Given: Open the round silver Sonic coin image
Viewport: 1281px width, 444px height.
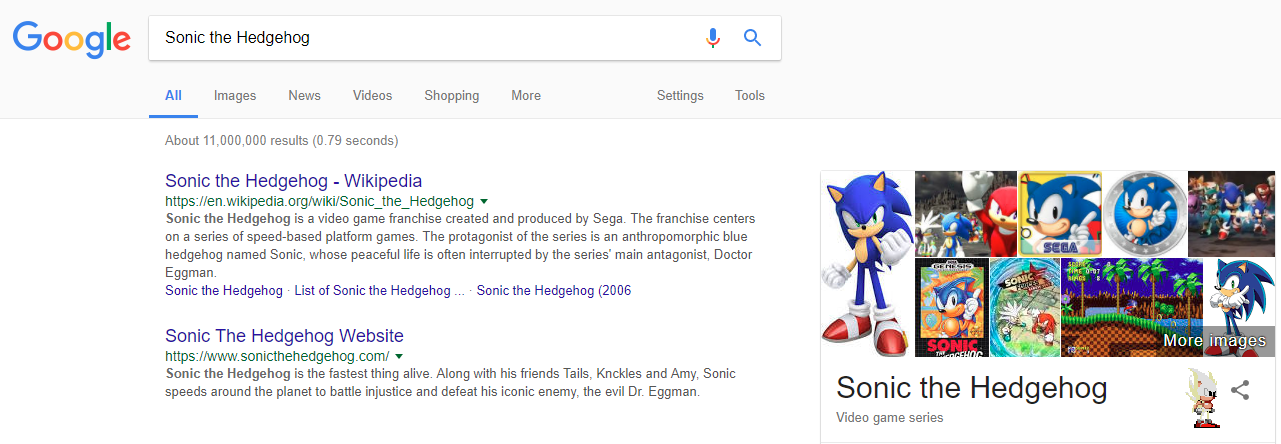Looking at the screenshot, I should pos(1145,213).
